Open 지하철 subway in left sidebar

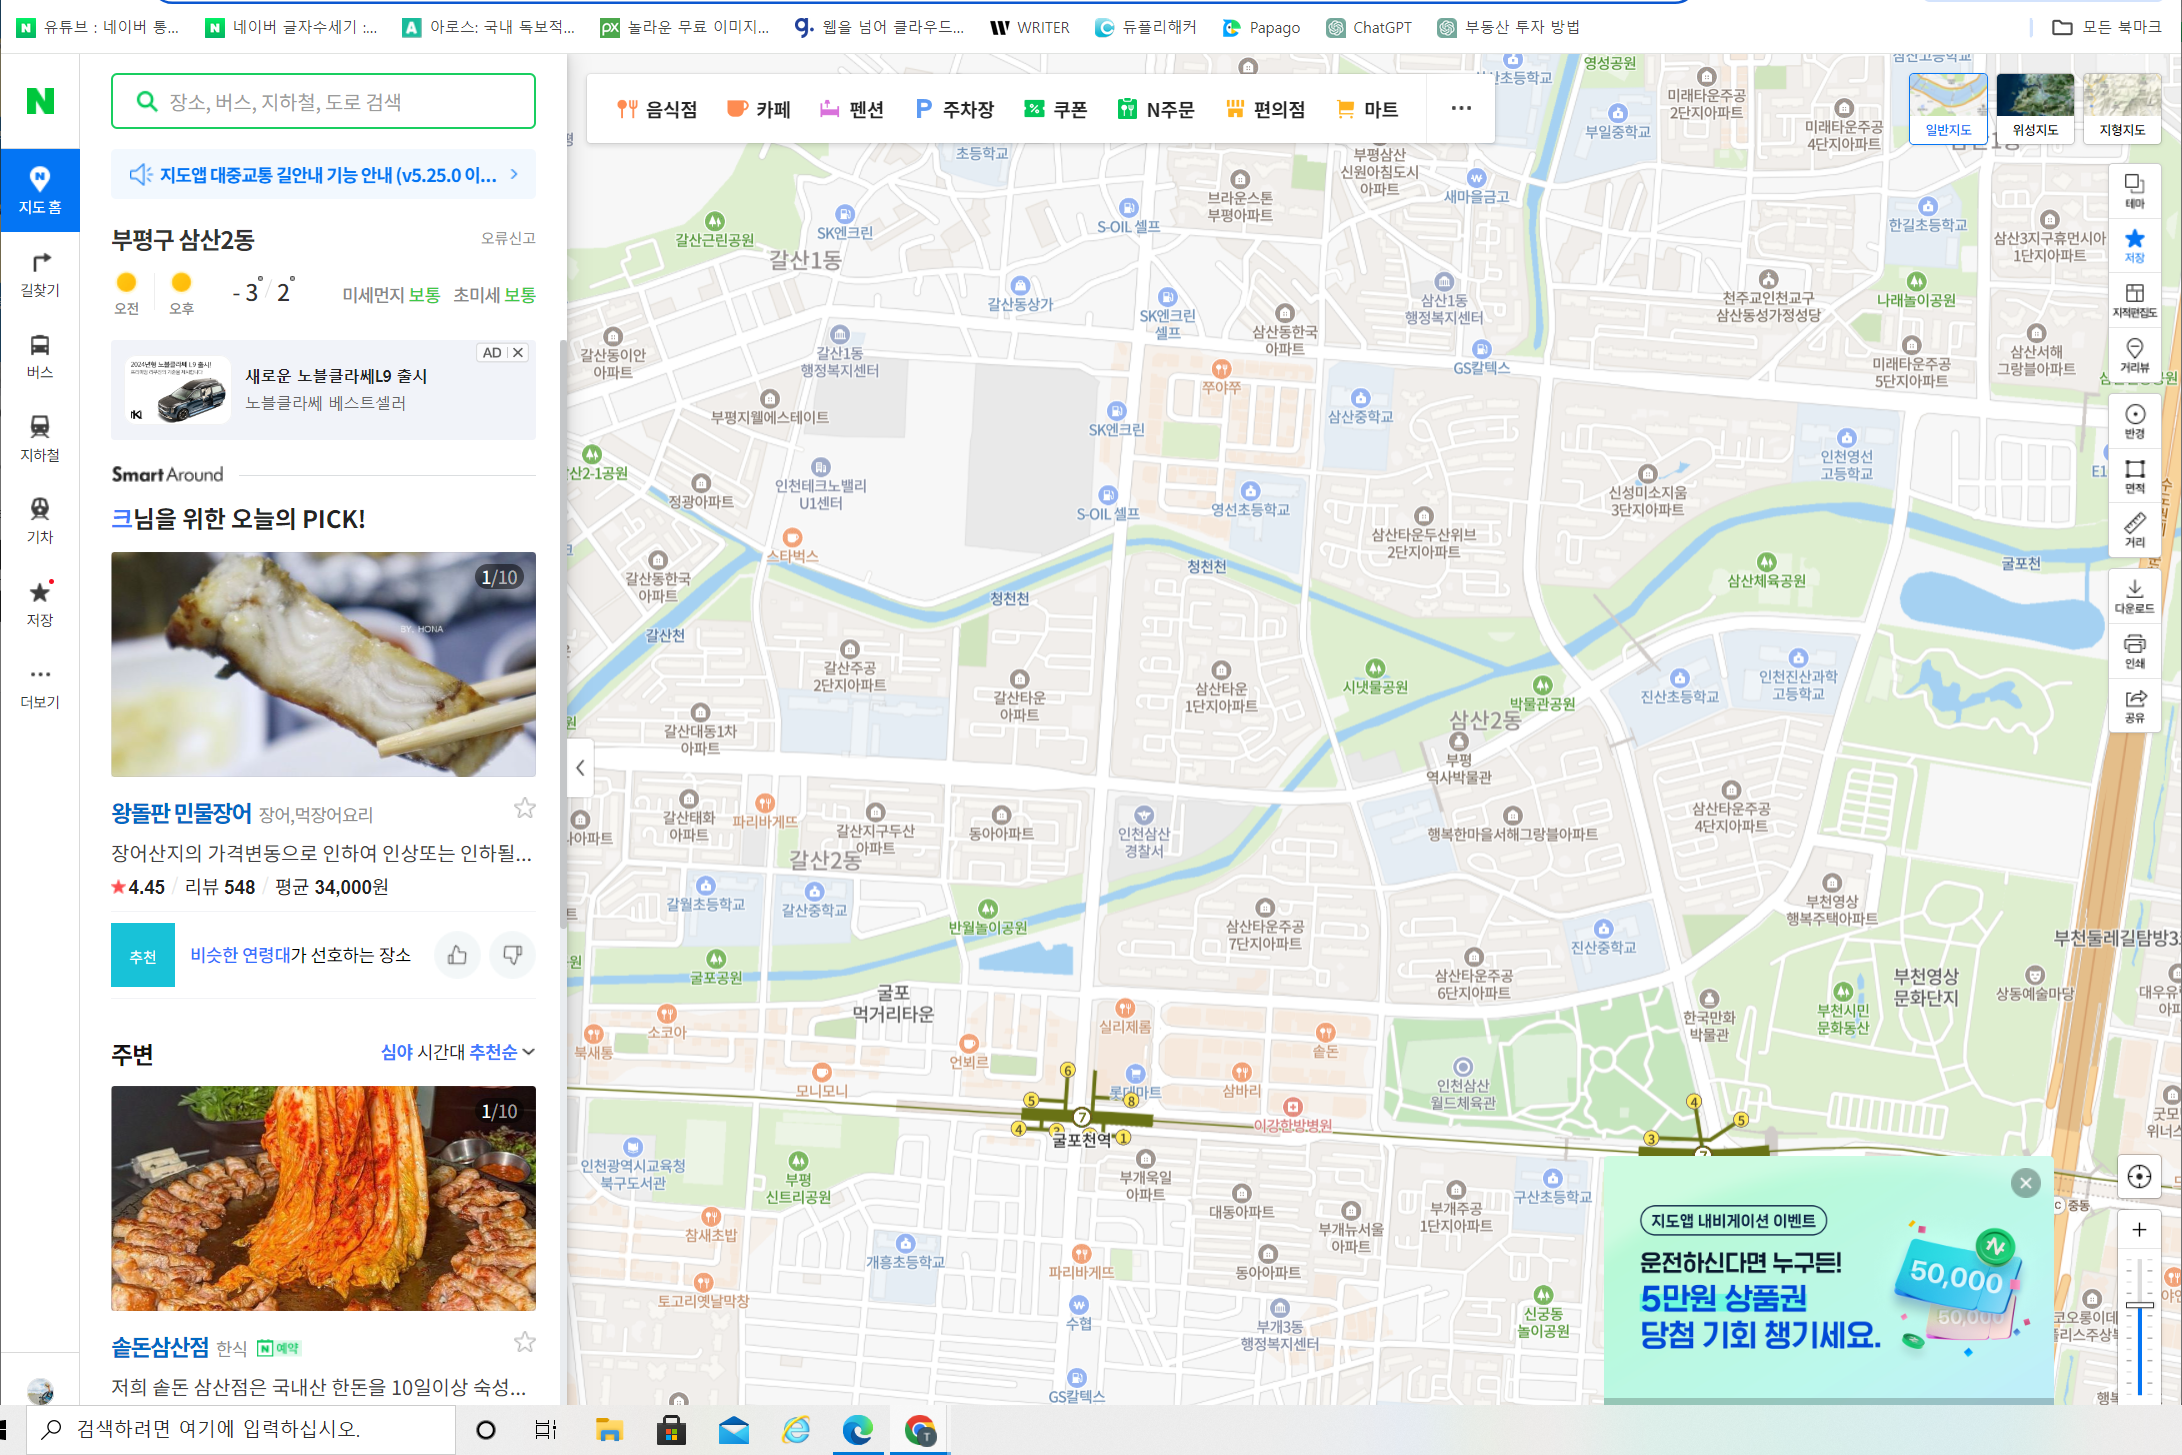(40, 438)
